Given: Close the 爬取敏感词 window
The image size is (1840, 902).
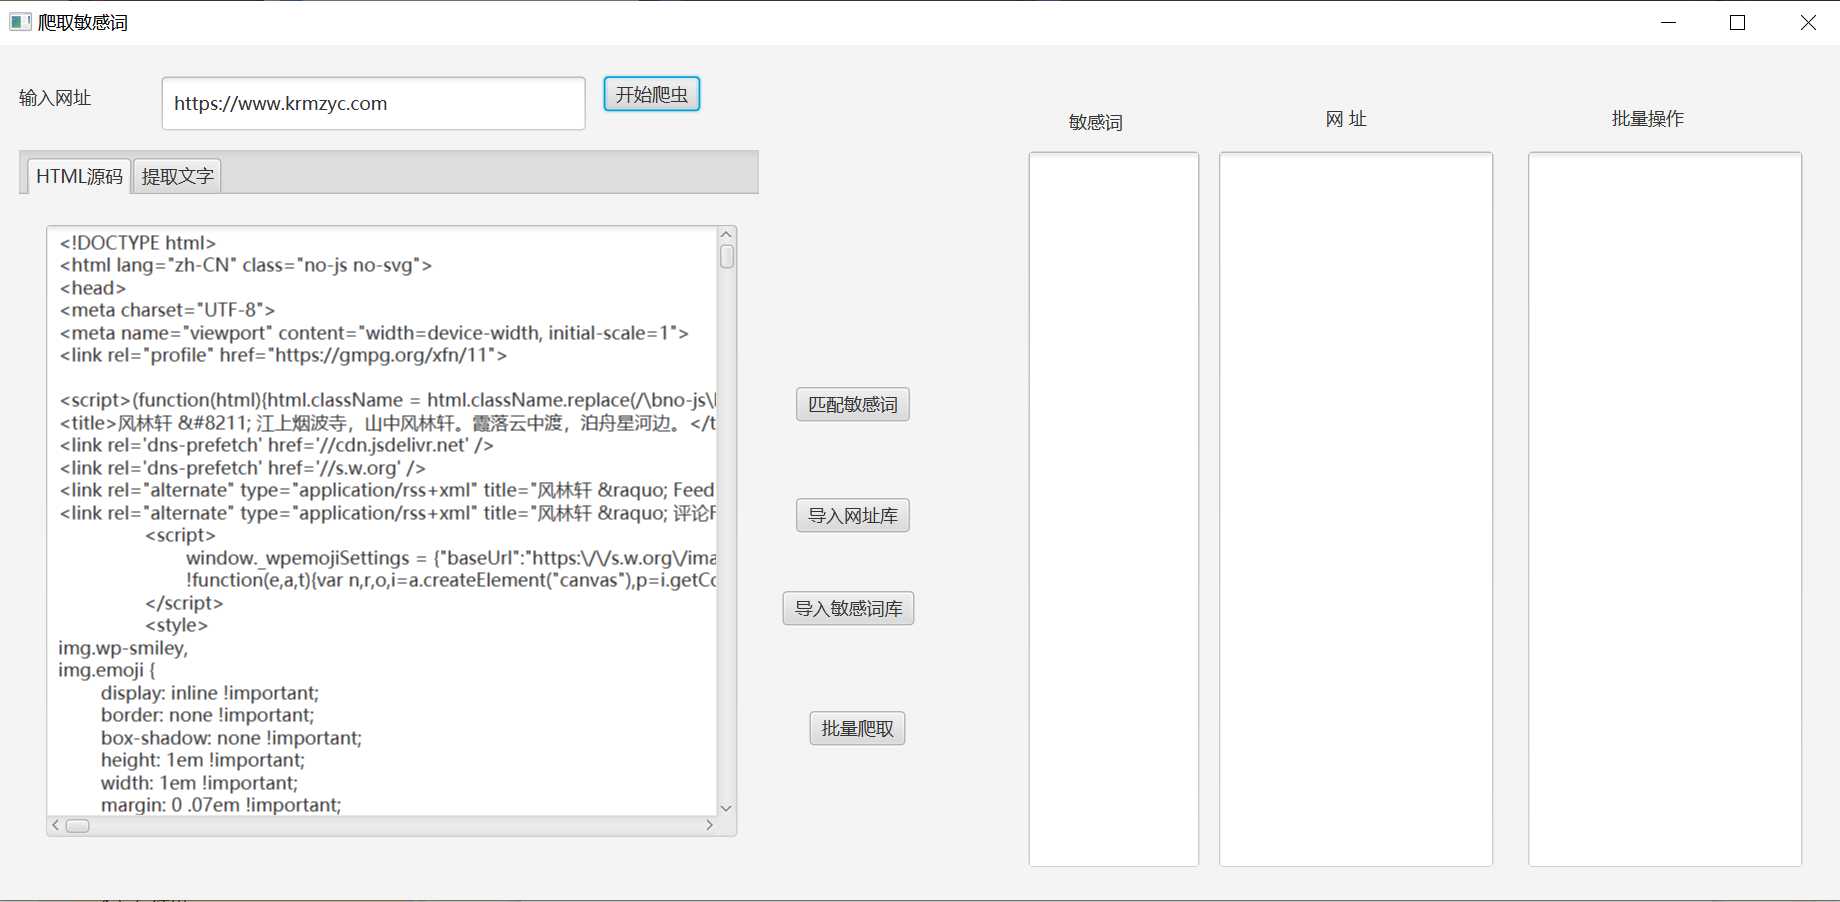Looking at the screenshot, I should click(1807, 22).
